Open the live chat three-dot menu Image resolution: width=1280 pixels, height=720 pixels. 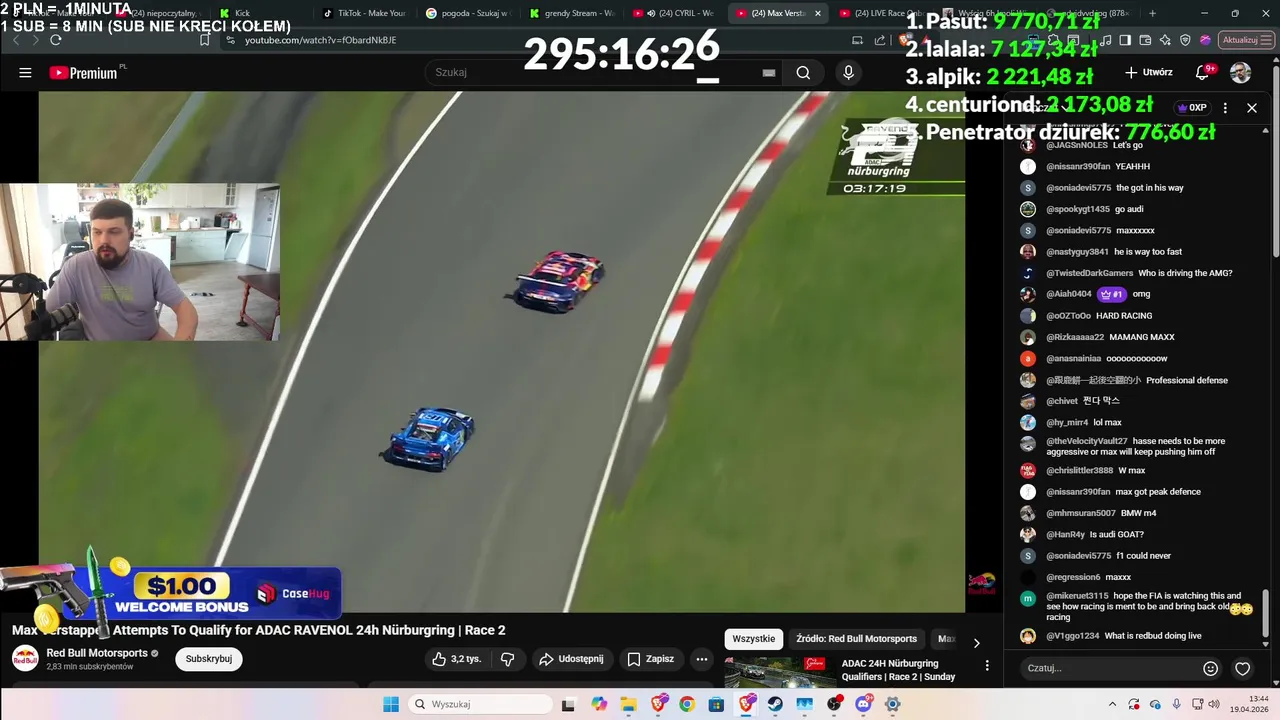click(x=1225, y=108)
